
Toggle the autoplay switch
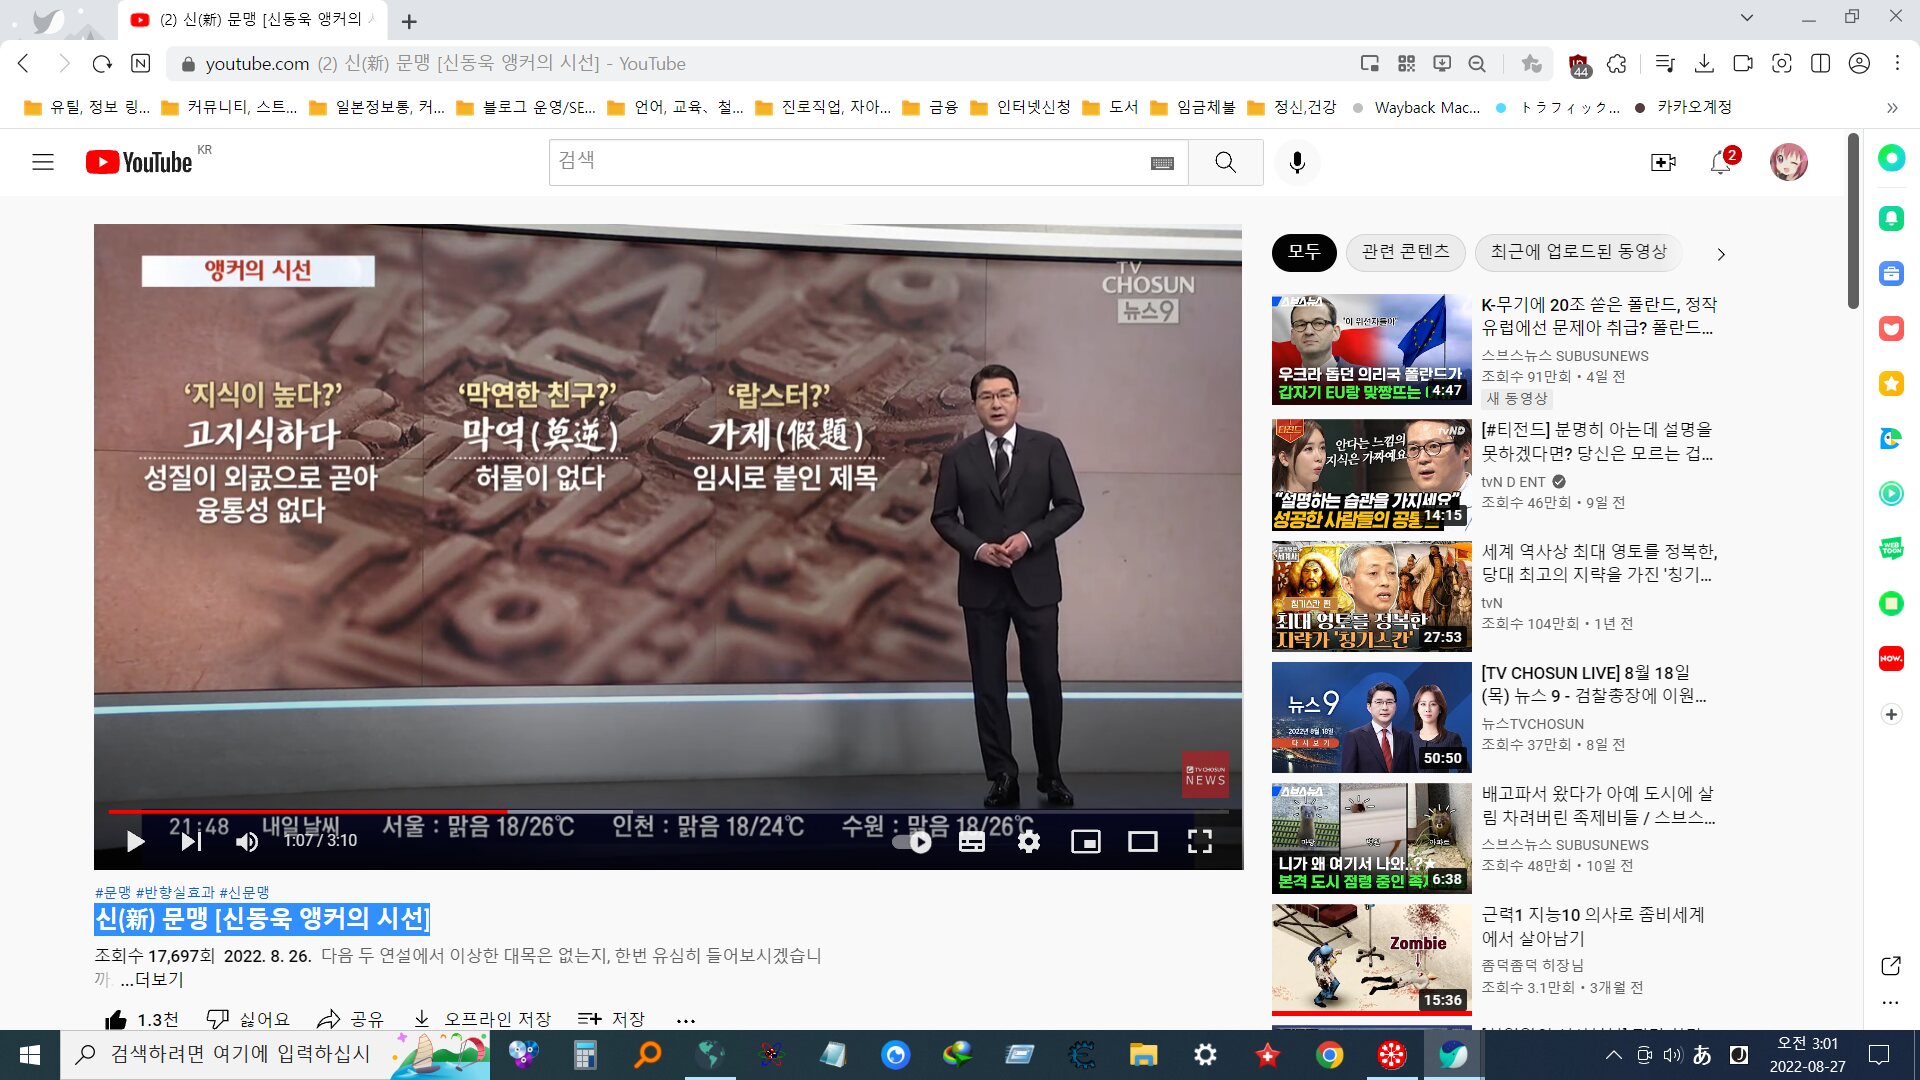912,842
